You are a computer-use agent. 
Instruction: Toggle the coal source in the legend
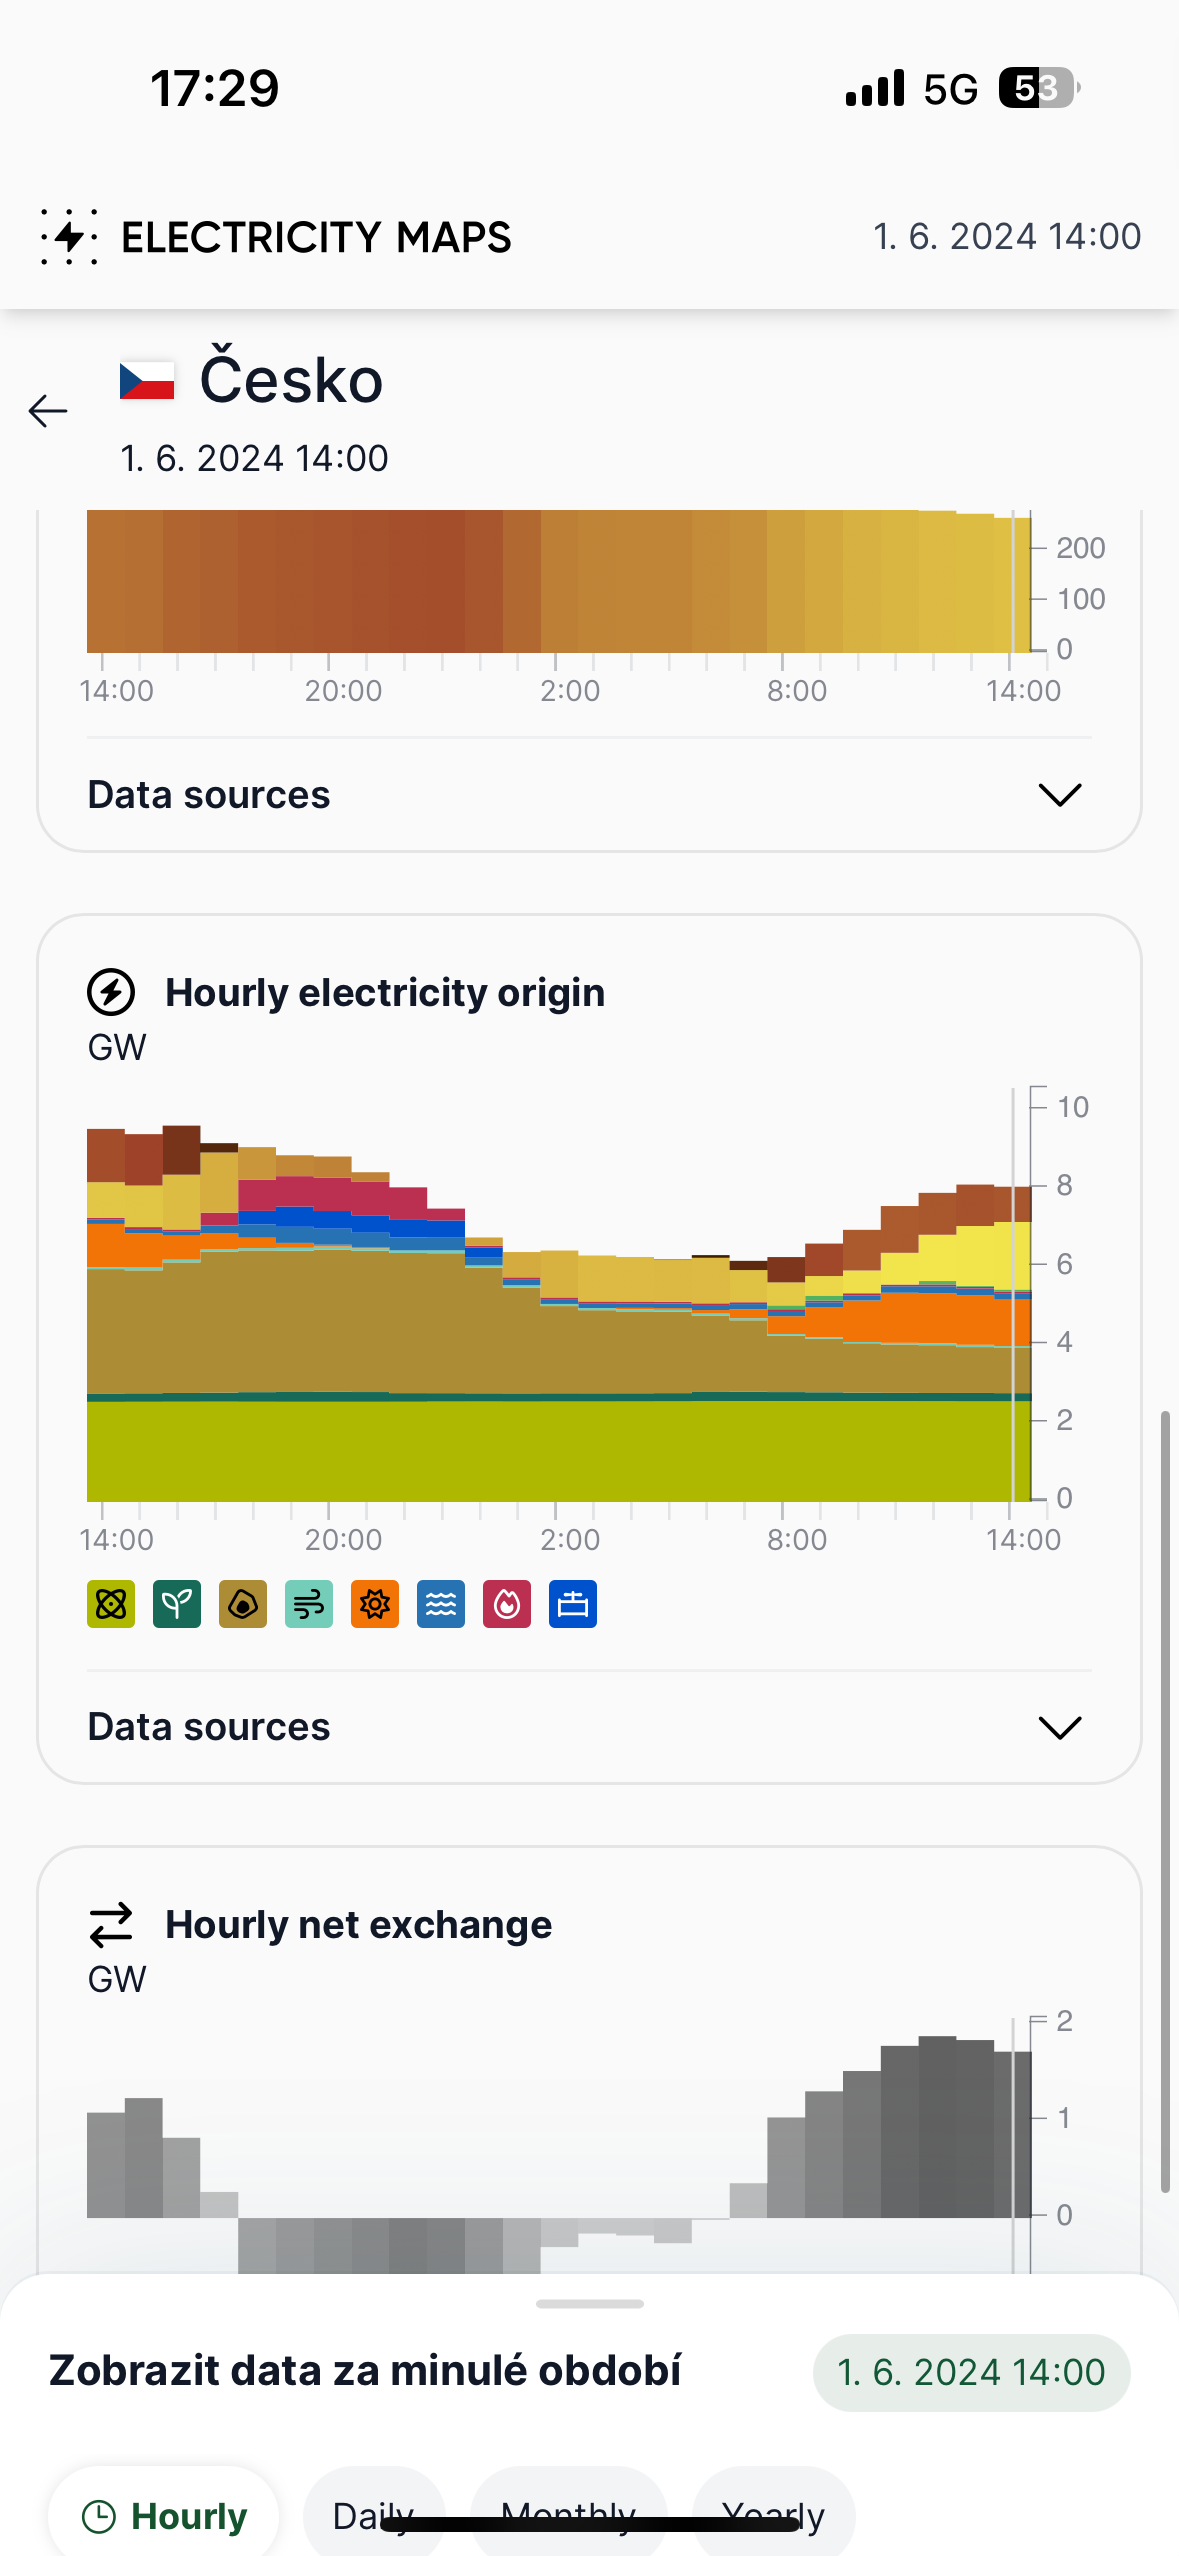(x=242, y=1604)
